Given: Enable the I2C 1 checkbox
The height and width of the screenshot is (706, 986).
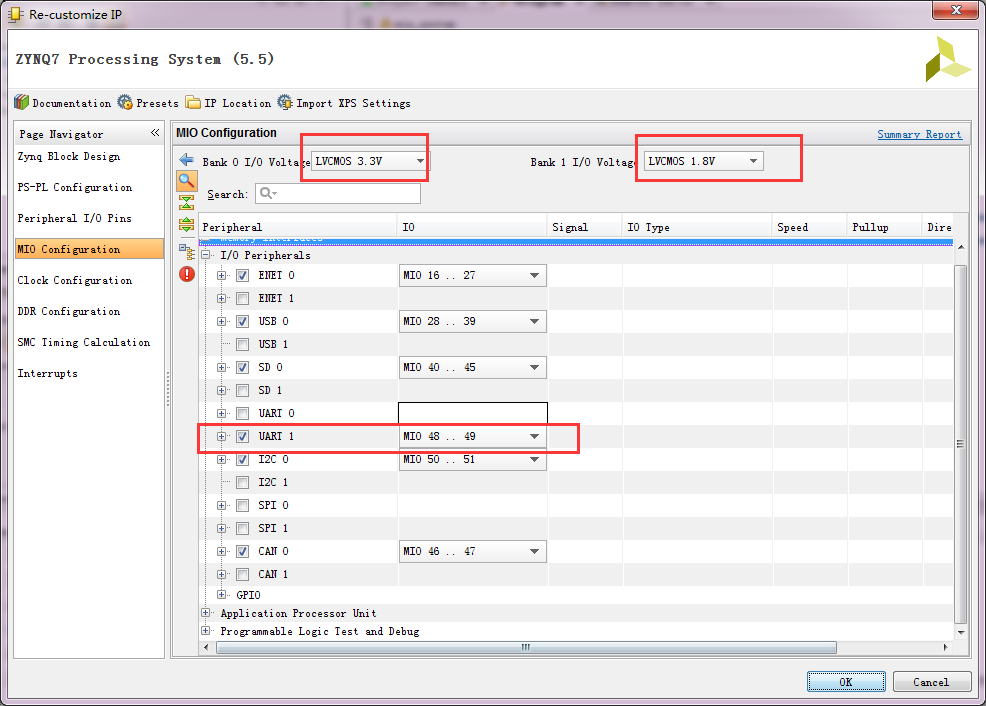Looking at the screenshot, I should pyautogui.click(x=242, y=482).
